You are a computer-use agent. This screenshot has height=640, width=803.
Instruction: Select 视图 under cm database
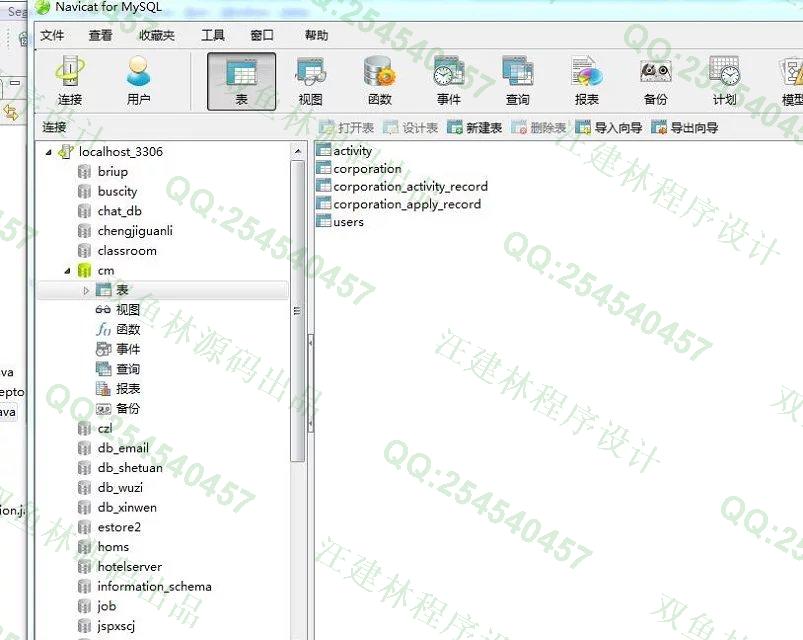click(128, 310)
